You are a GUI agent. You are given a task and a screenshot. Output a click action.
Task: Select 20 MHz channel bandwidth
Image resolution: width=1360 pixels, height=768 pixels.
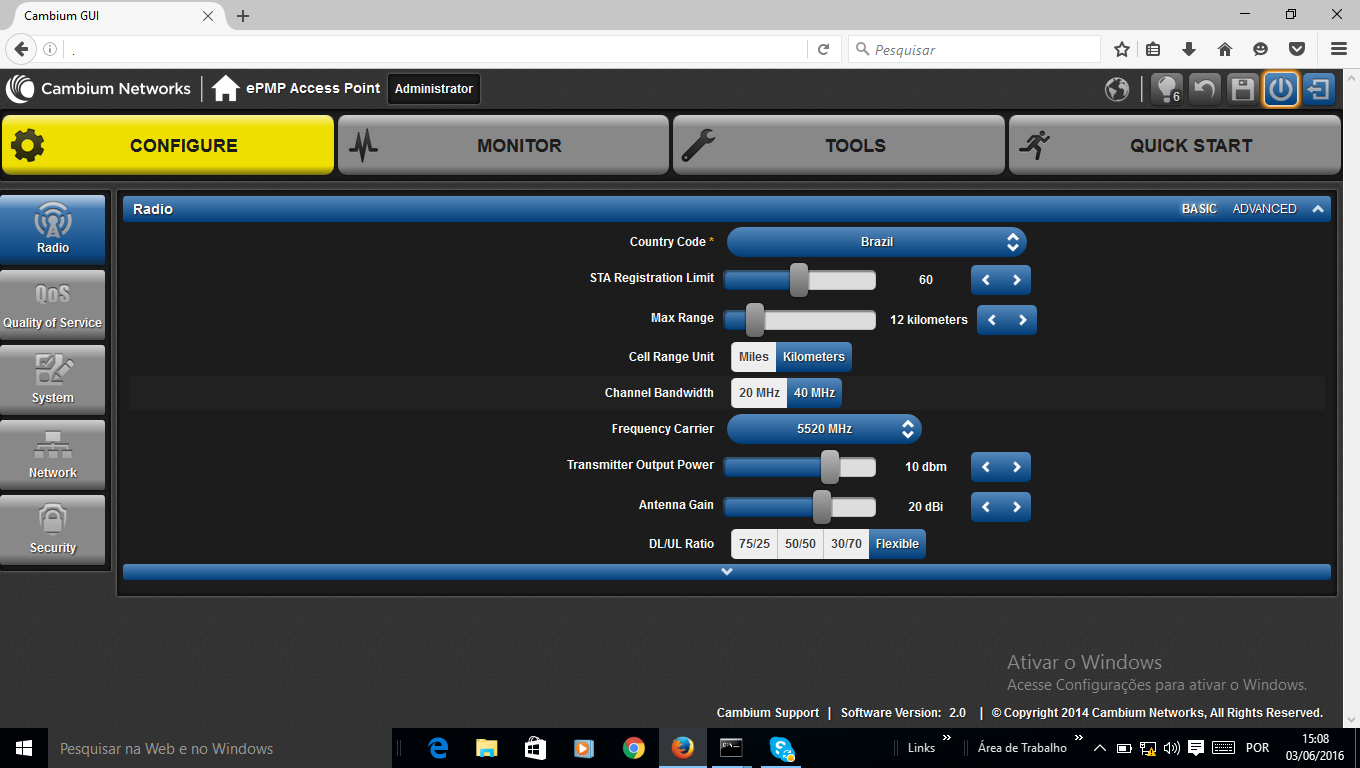760,393
